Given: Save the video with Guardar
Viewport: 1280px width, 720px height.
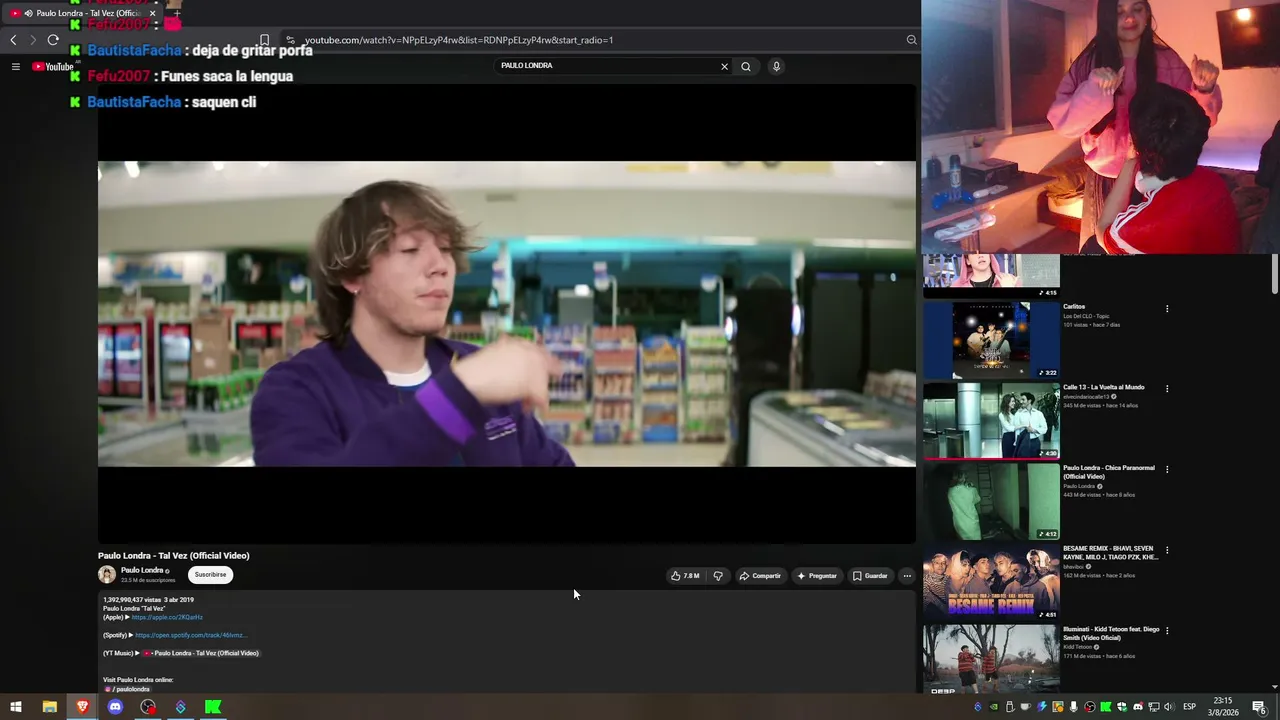Looking at the screenshot, I should 870,576.
